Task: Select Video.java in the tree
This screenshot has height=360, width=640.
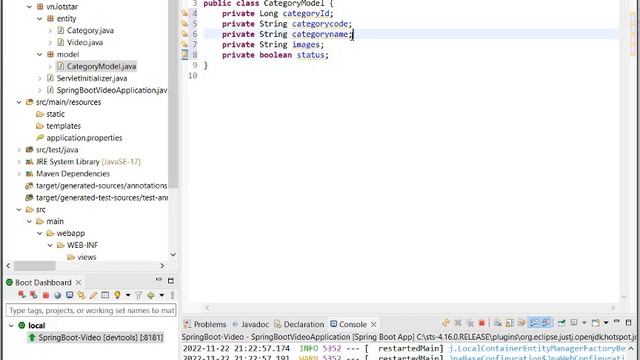Action: point(80,42)
